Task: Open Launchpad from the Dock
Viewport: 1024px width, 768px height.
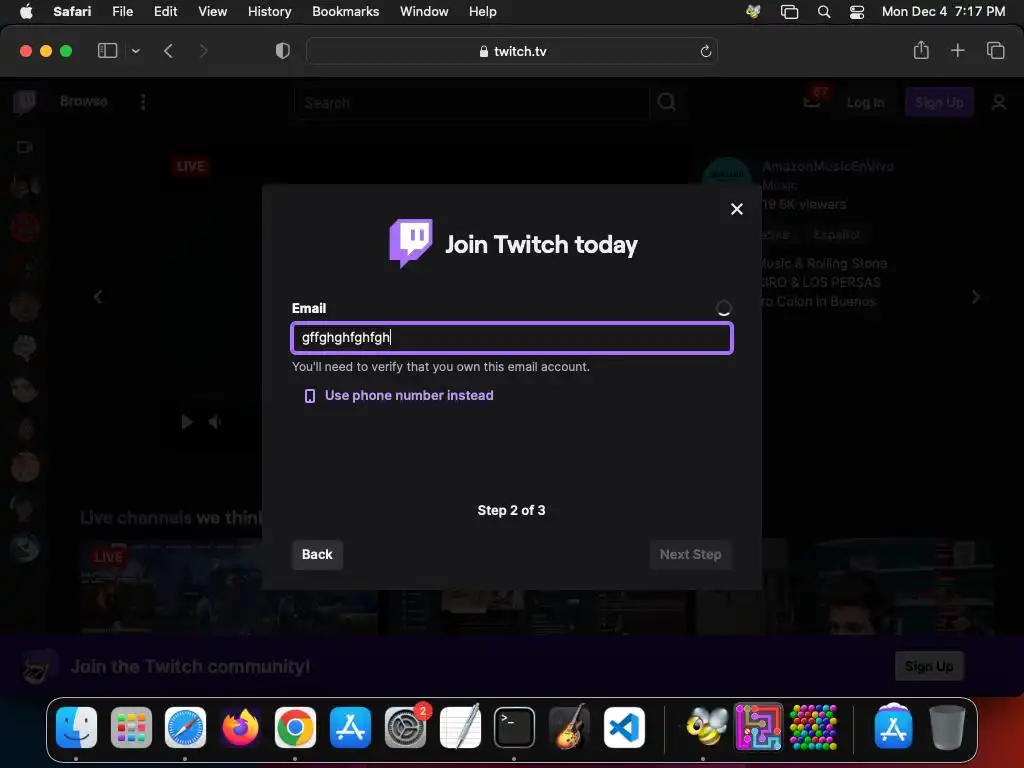Action: 131,727
